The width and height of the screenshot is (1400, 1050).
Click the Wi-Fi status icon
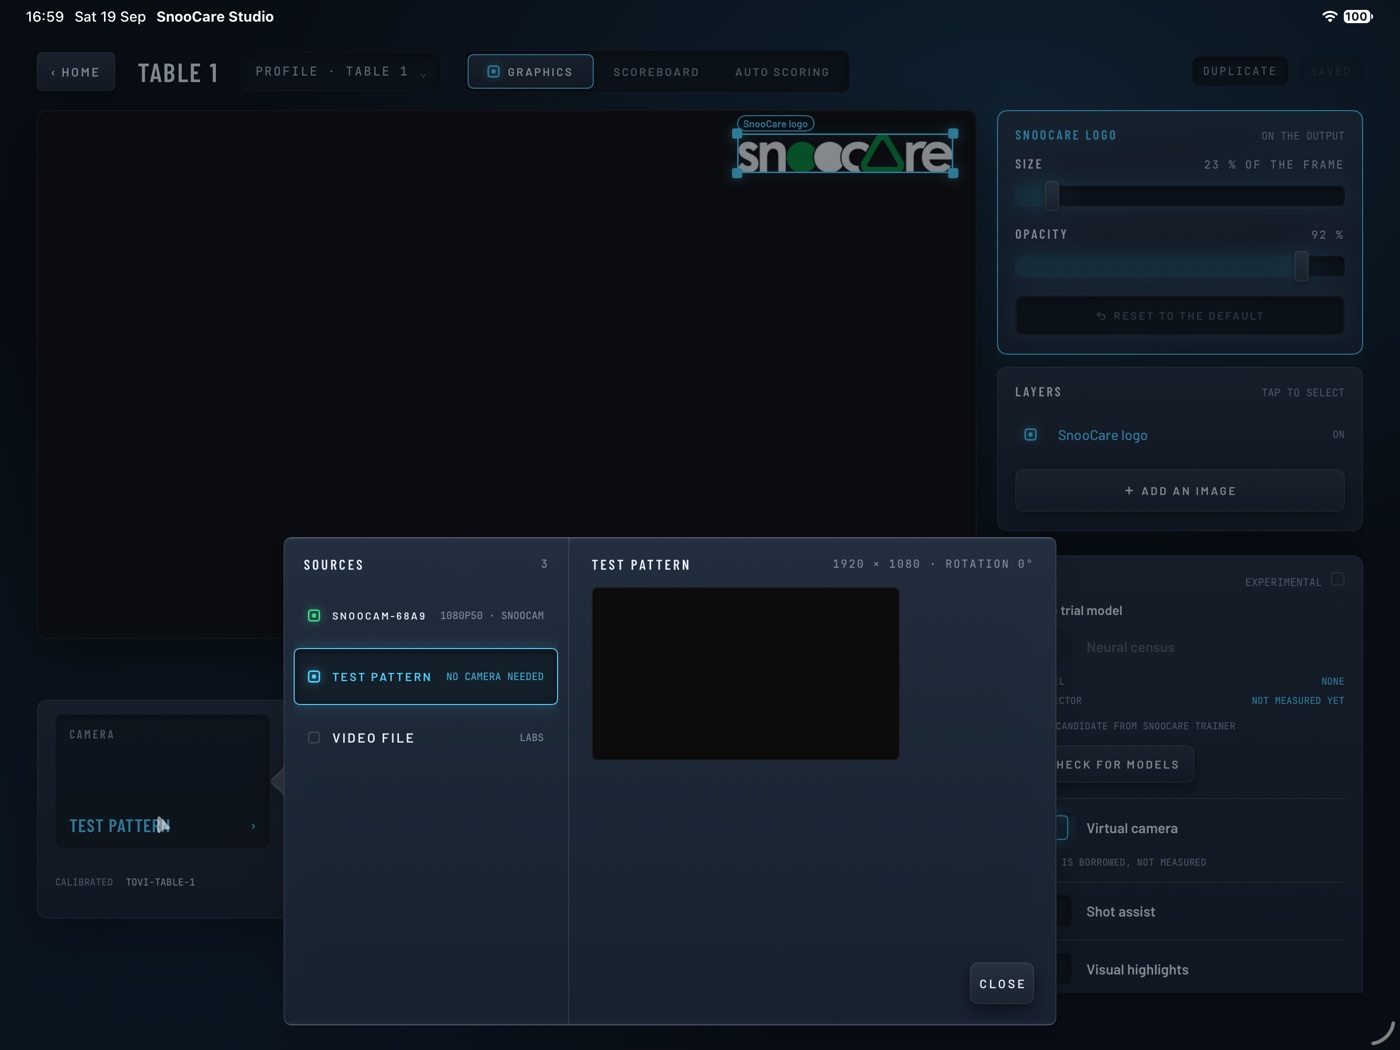pos(1329,17)
